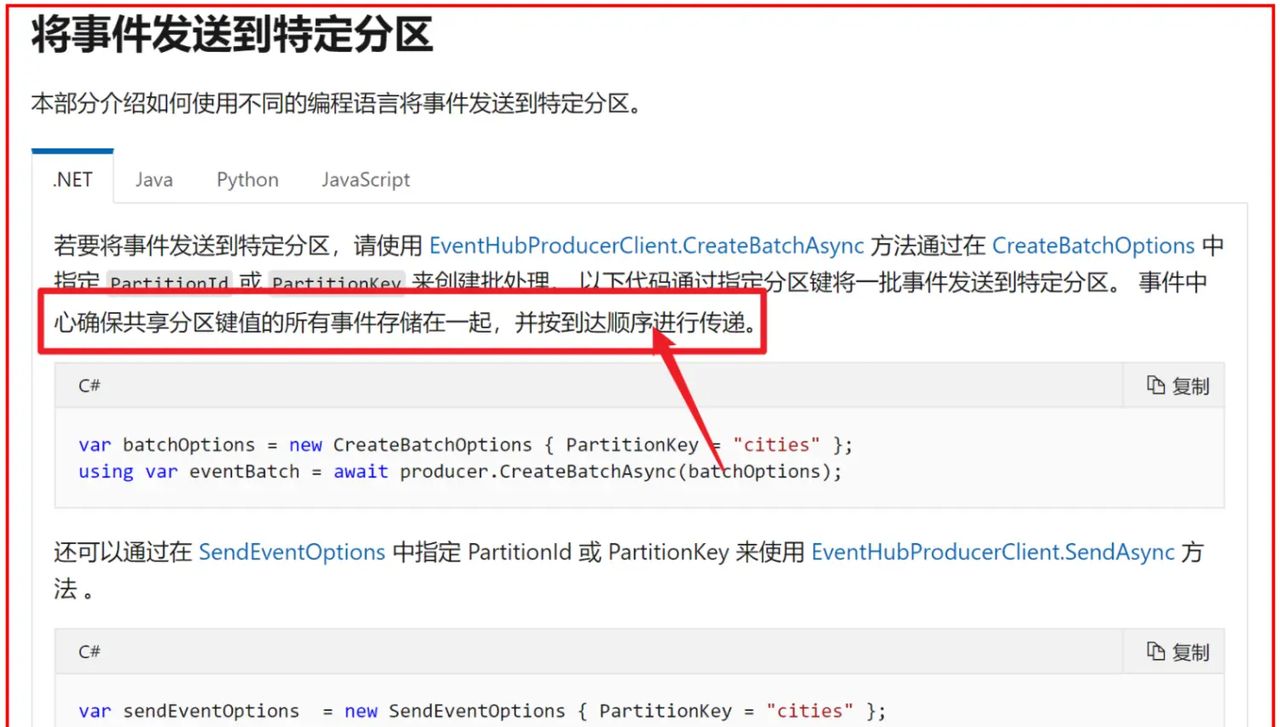Click the inline PartitionKey code snippet
The height and width of the screenshot is (727, 1280).
(336, 283)
